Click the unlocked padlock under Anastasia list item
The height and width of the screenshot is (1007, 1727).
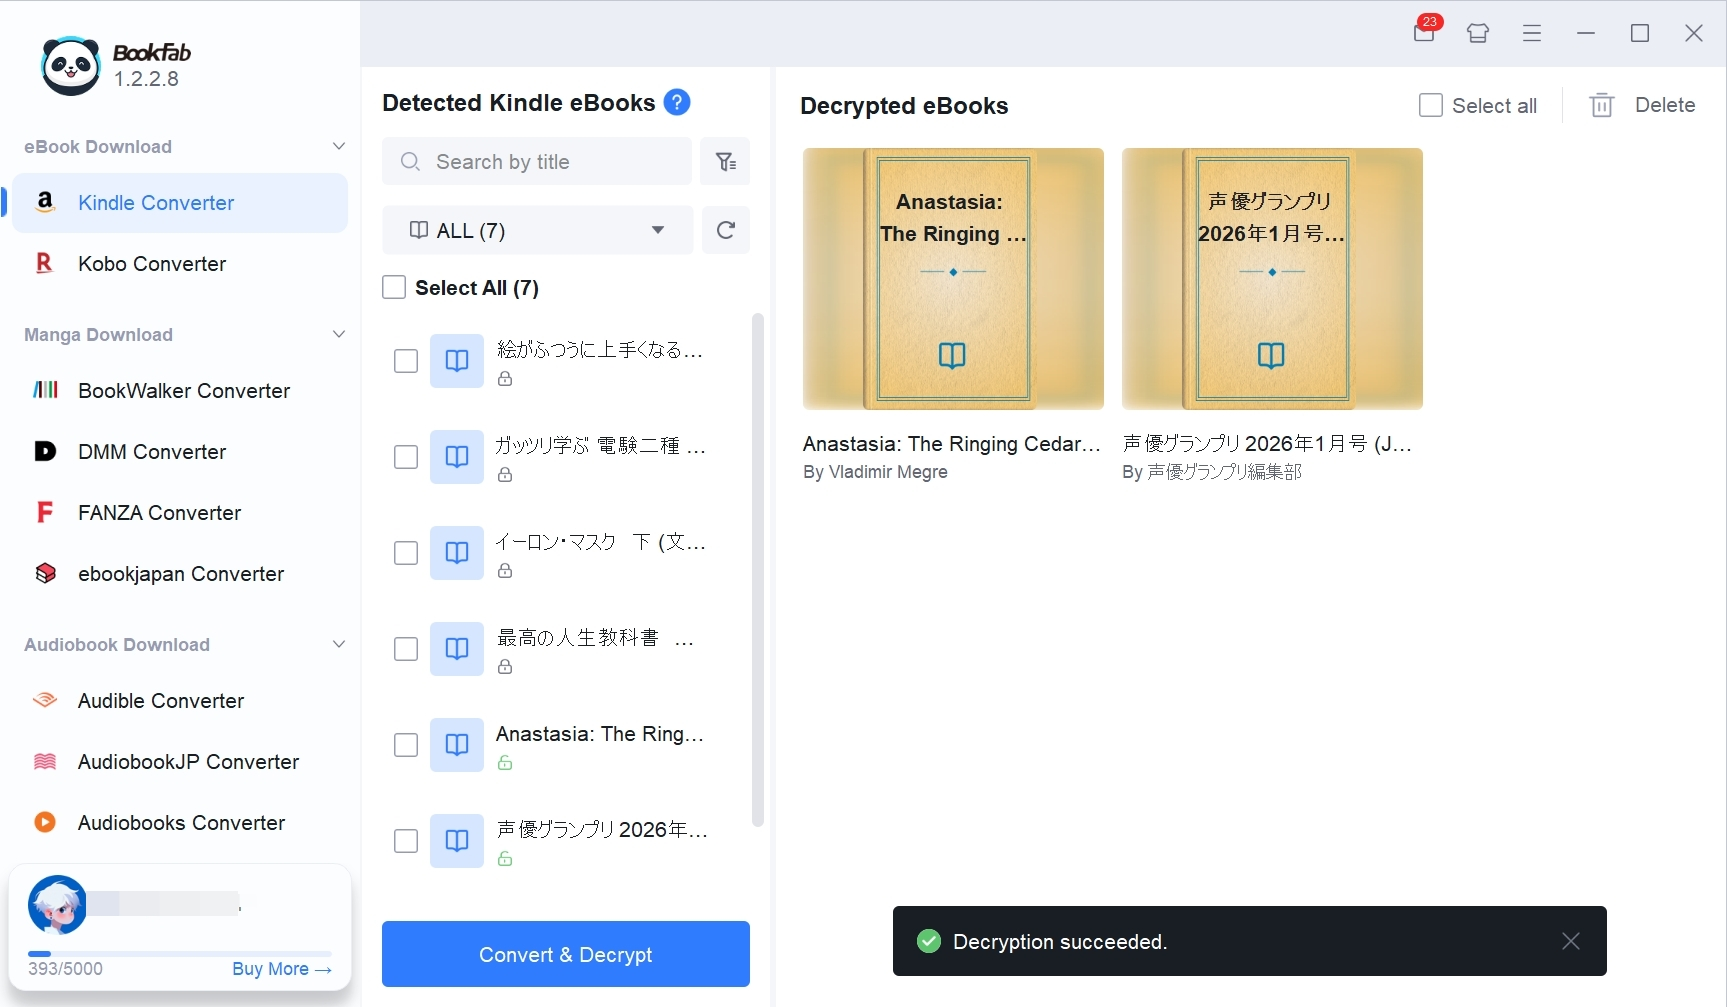click(505, 763)
